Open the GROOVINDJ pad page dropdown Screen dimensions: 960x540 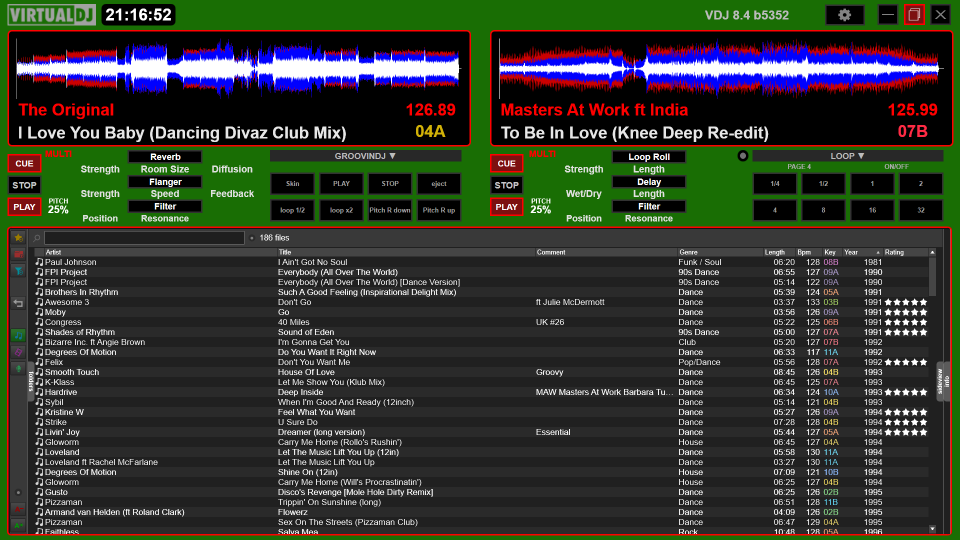click(x=365, y=156)
